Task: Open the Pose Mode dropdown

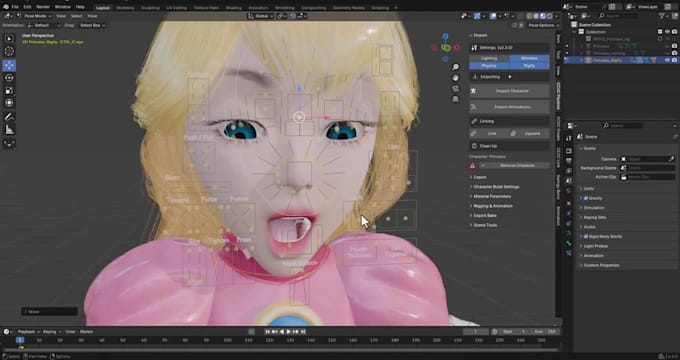Action: click(34, 16)
